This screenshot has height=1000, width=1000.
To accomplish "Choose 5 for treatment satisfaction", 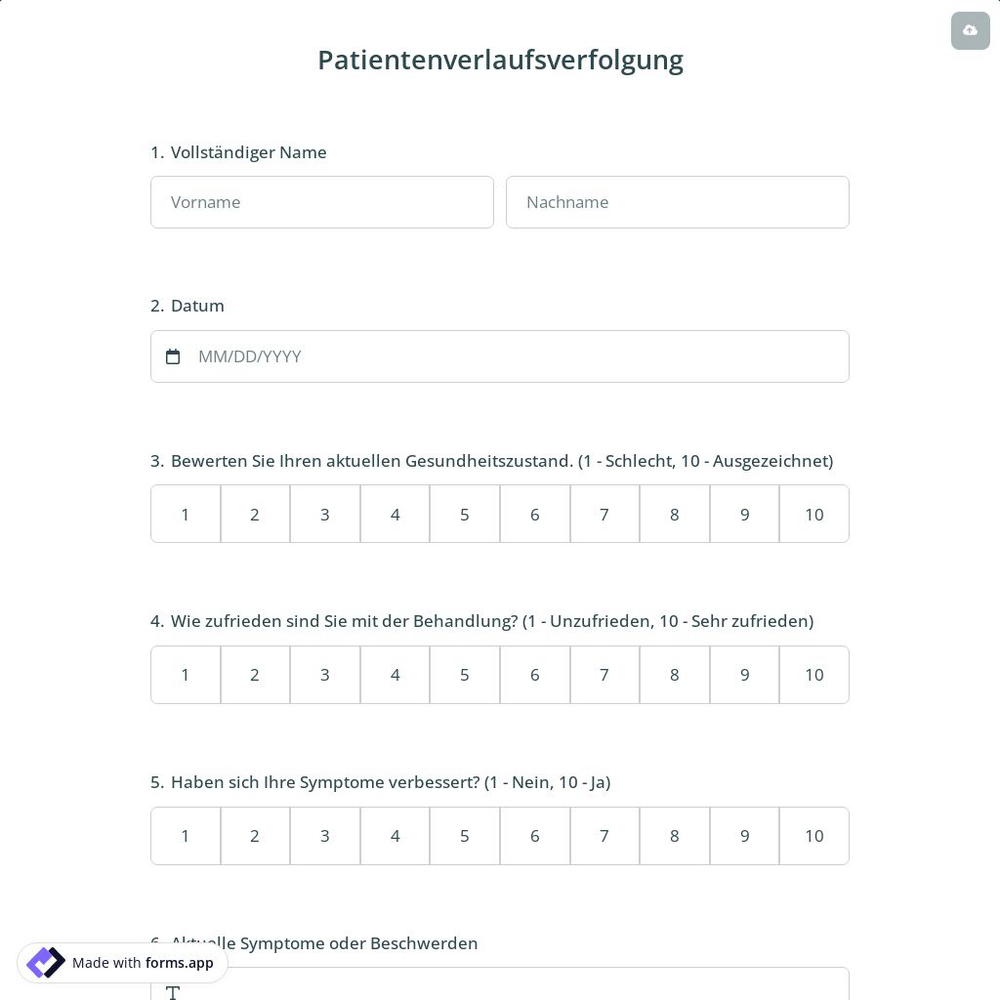I will pyautogui.click(x=464, y=674).
